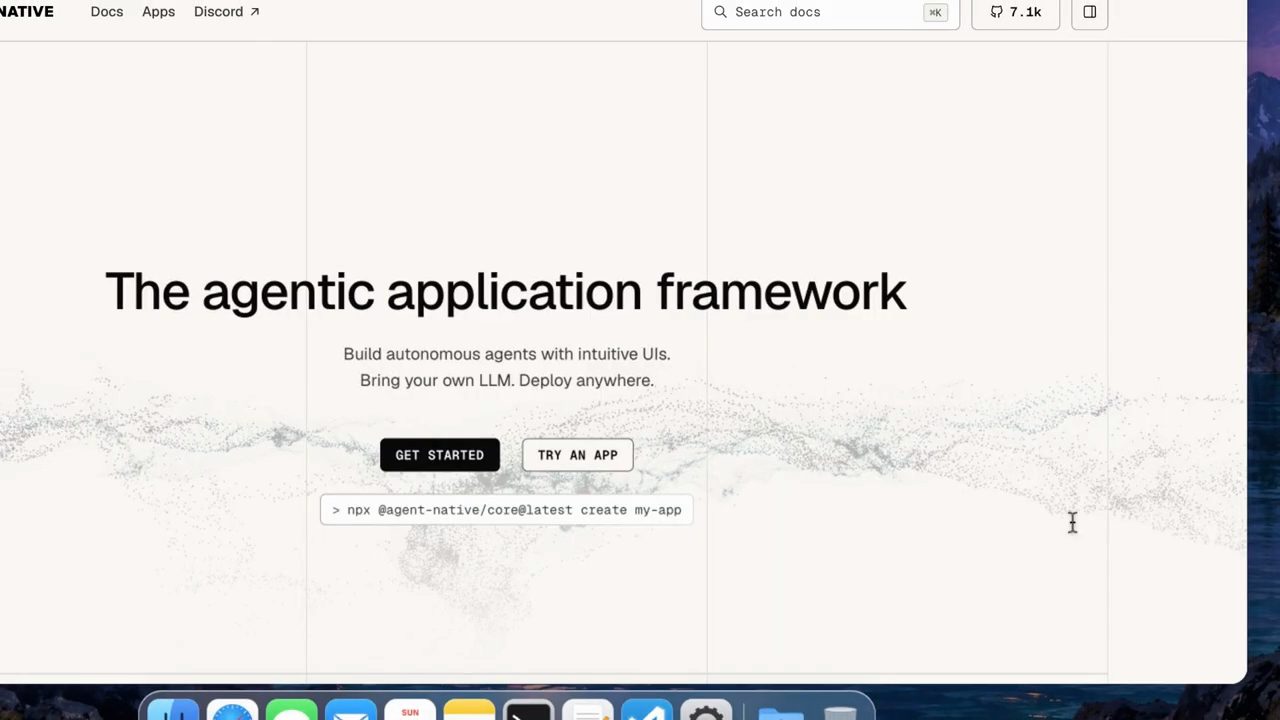Click the npx create my-app command box
Image resolution: width=1280 pixels, height=720 pixels.
coord(507,510)
